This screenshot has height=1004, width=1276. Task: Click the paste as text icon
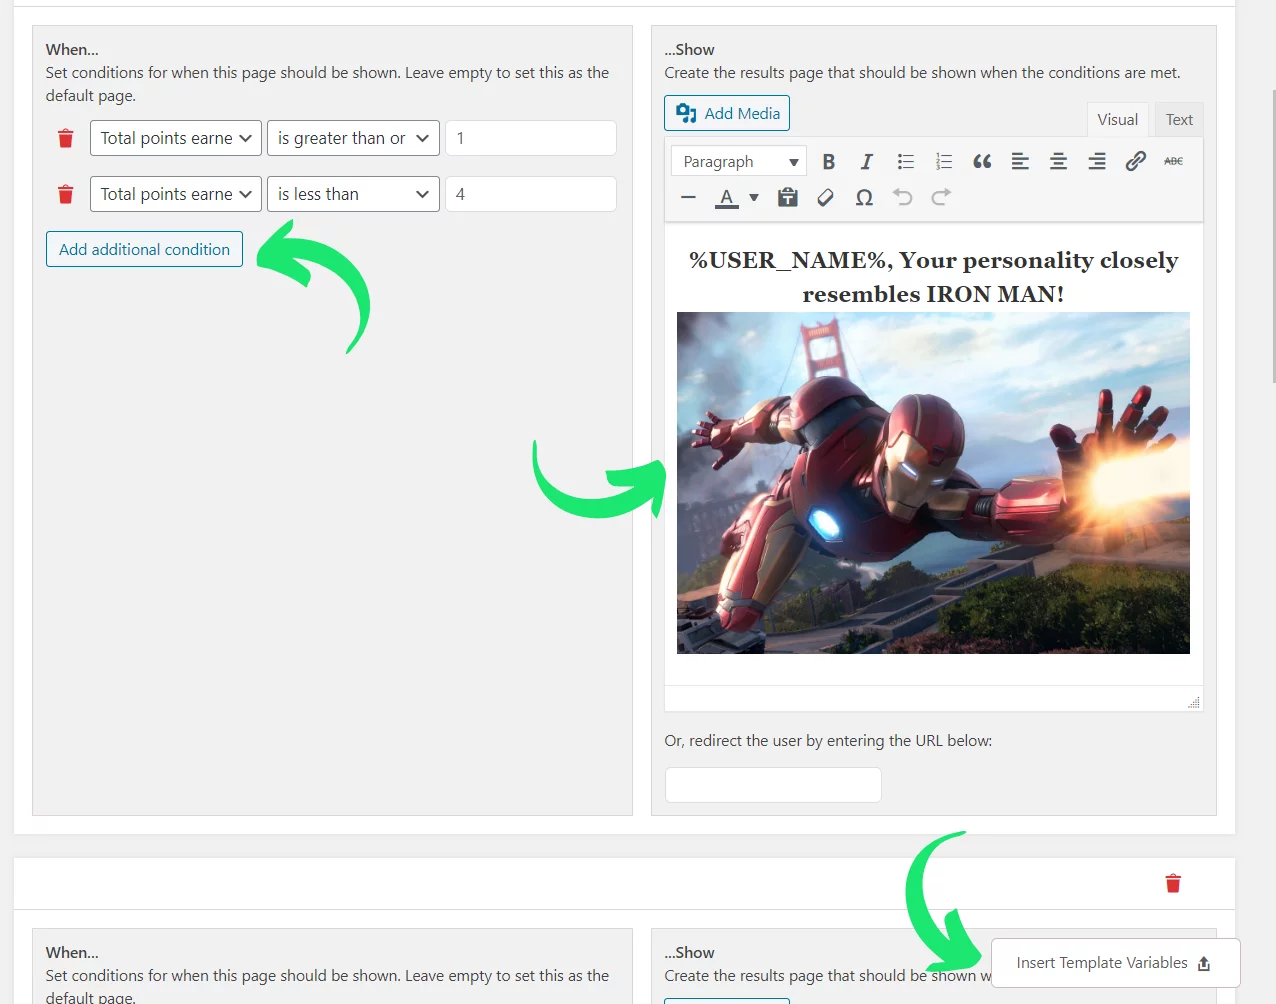pyautogui.click(x=788, y=198)
